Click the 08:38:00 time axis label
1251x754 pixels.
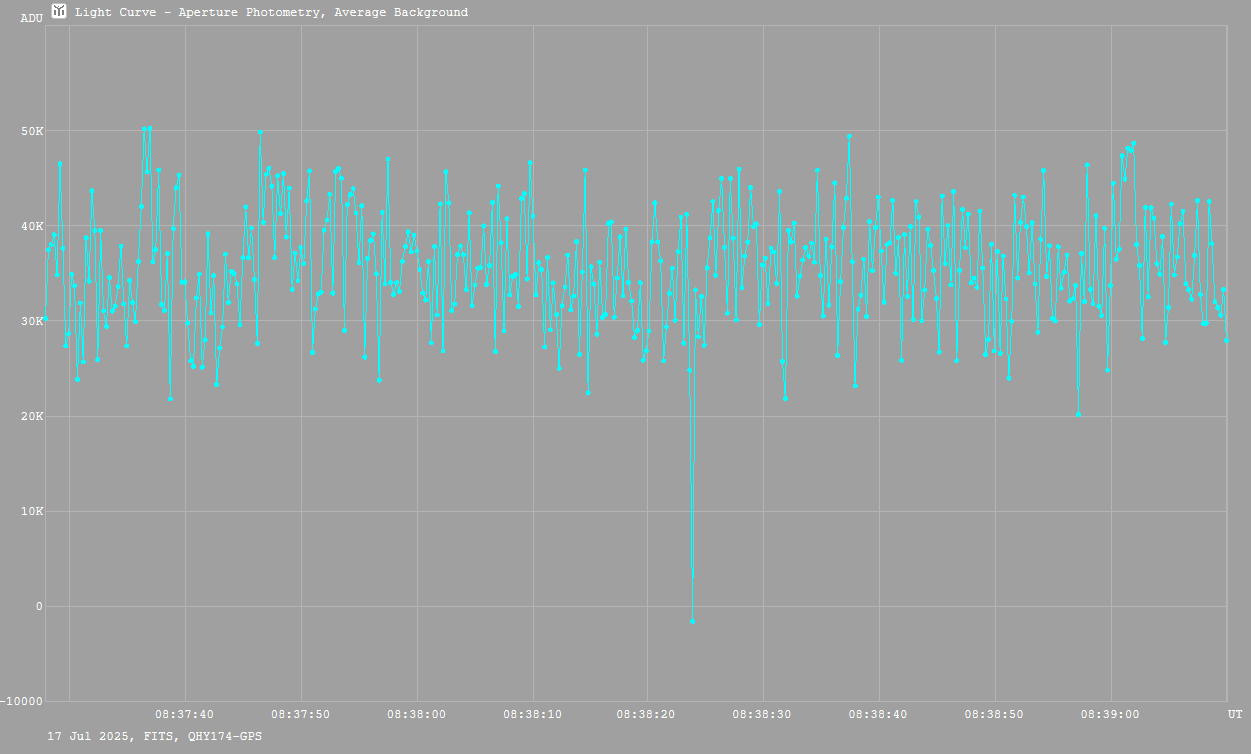click(417, 714)
